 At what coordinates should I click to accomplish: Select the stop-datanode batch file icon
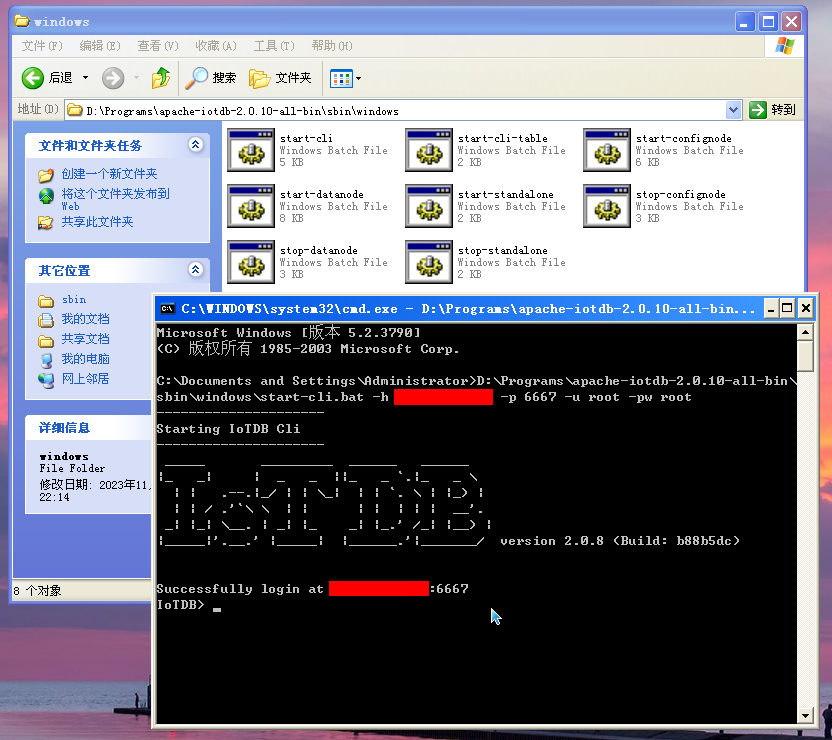(x=251, y=262)
